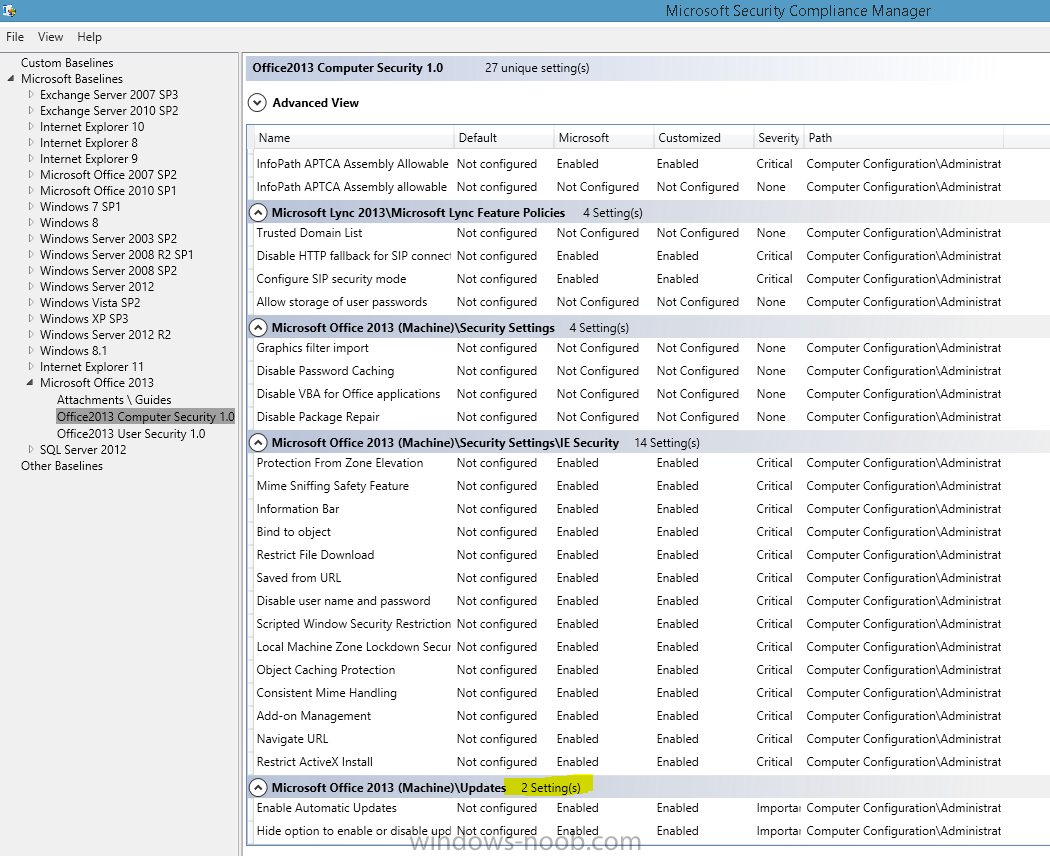Image resolution: width=1050 pixels, height=856 pixels.
Task: Select Office2013 User Security 1.0 baseline
Action: pyautogui.click(x=131, y=434)
